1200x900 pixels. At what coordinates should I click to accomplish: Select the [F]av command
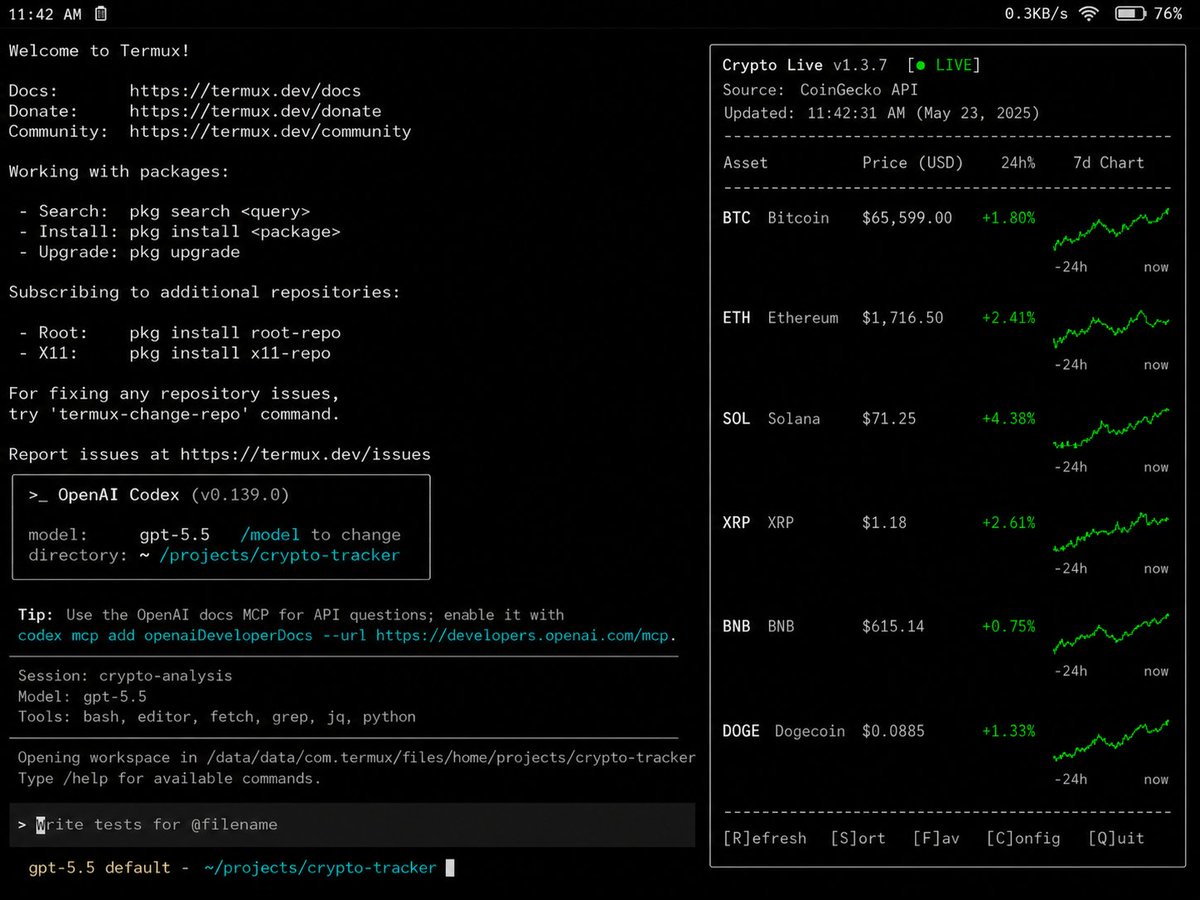(936, 839)
